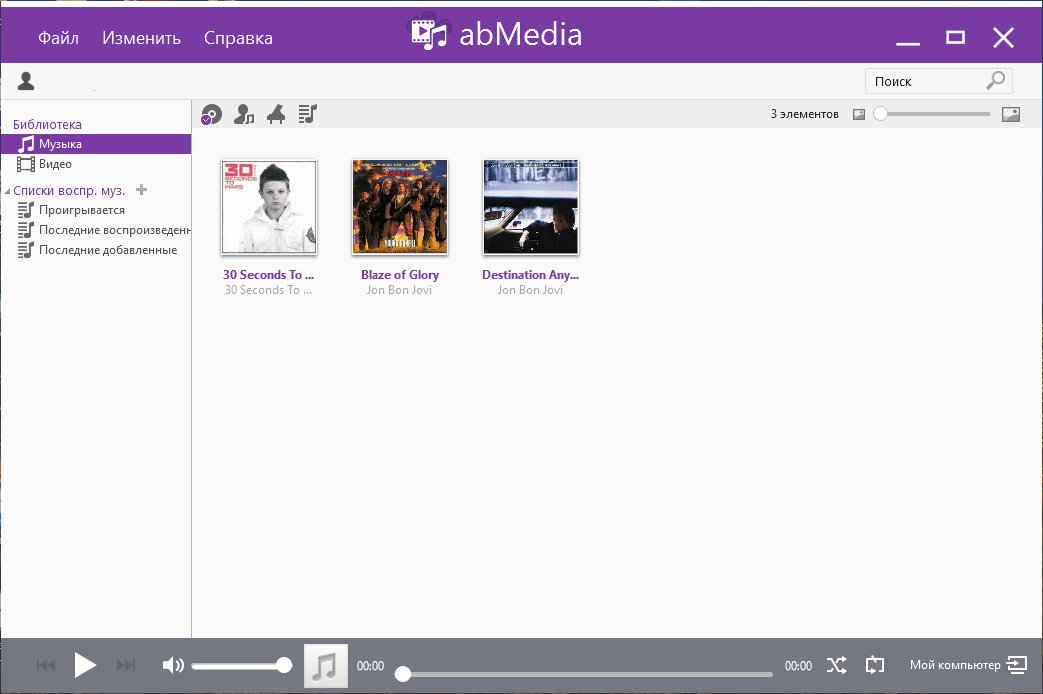The image size is (1043, 694).
Task: Mute the volume speaker icon
Action: tap(173, 665)
